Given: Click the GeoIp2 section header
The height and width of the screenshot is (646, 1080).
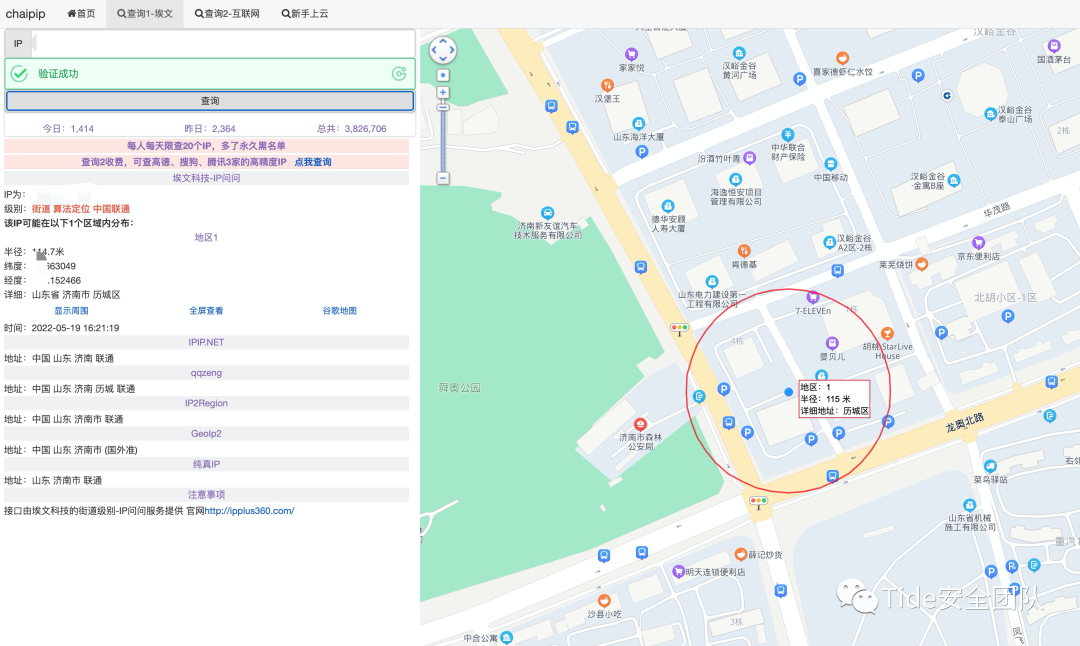Looking at the screenshot, I should pyautogui.click(x=206, y=433).
